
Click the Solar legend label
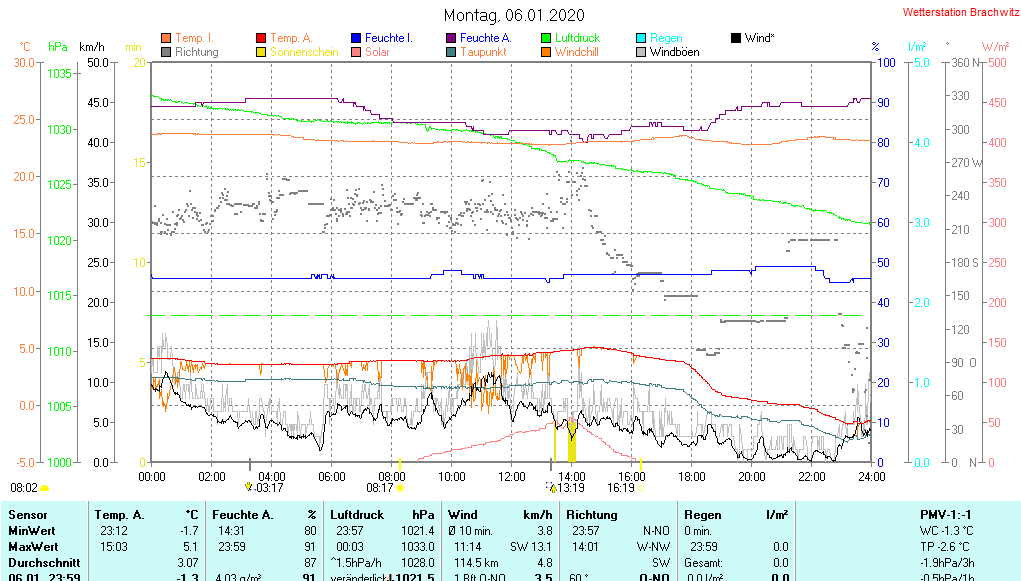point(377,52)
